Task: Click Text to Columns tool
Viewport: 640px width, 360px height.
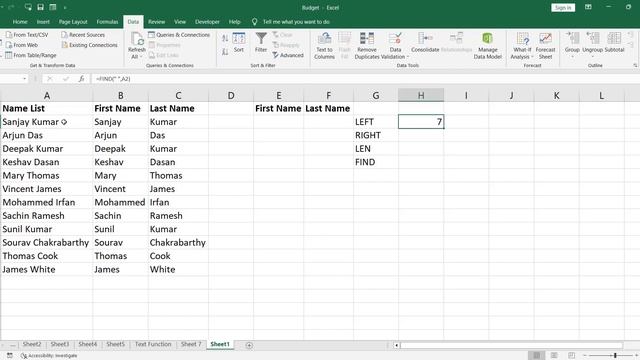Action: click(324, 46)
